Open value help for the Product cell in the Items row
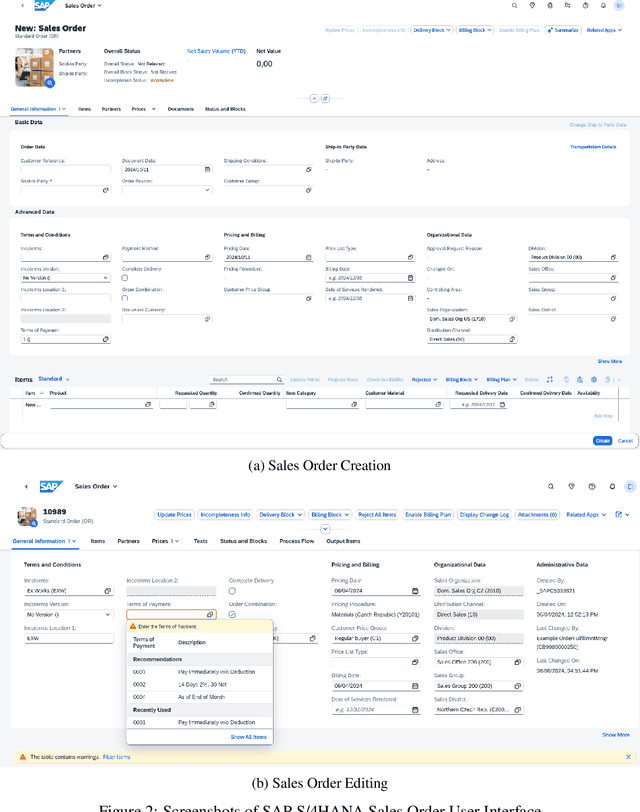The image size is (640, 812). tap(148, 404)
